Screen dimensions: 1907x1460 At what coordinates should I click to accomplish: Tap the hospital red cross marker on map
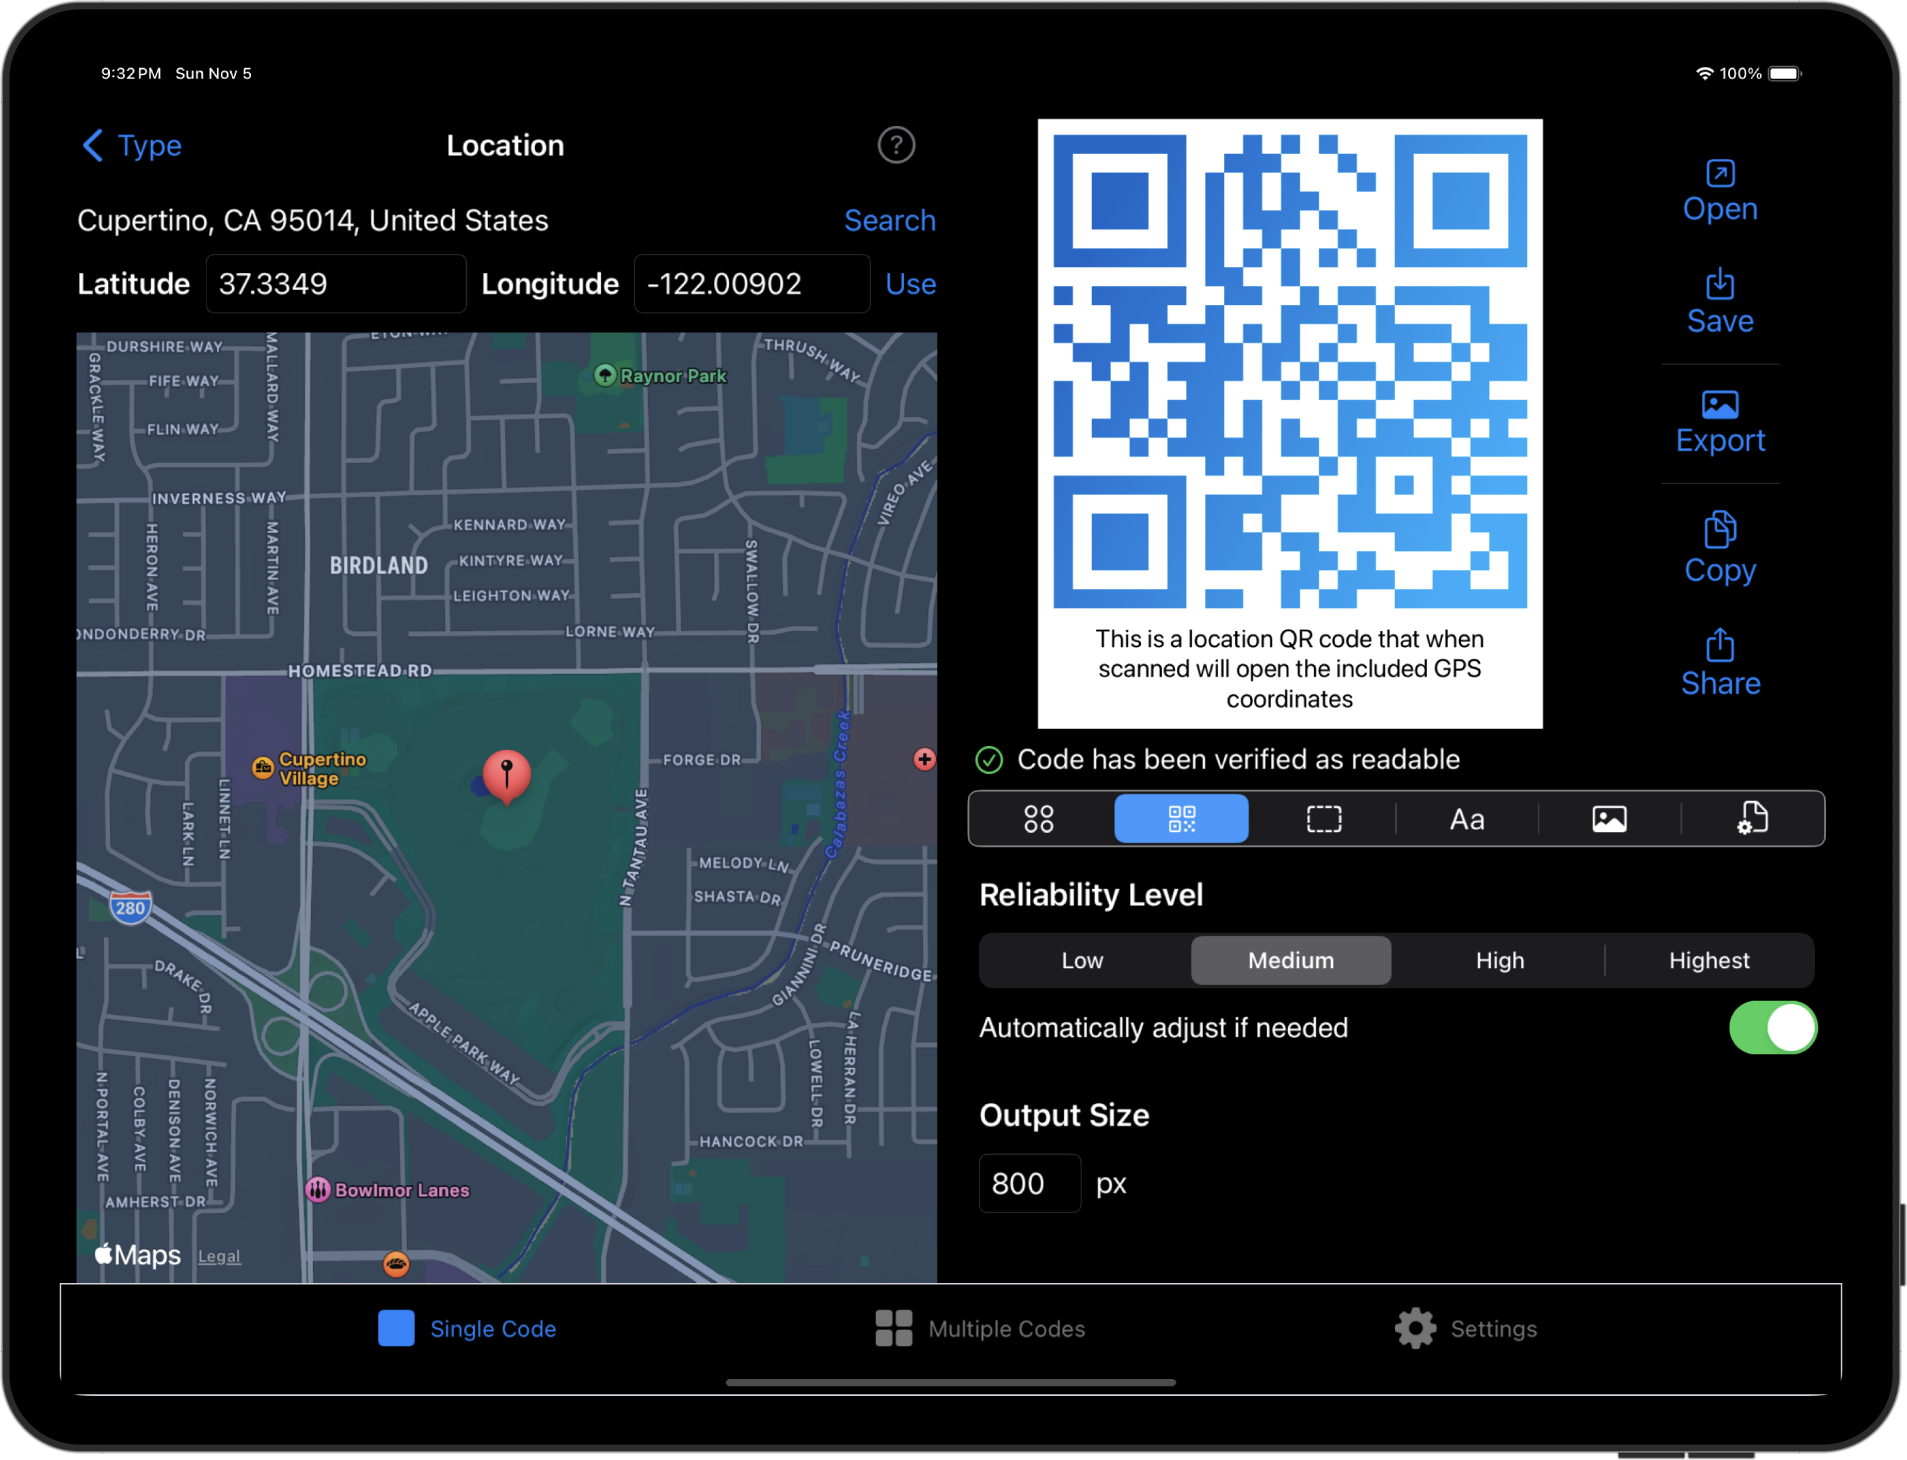point(924,760)
